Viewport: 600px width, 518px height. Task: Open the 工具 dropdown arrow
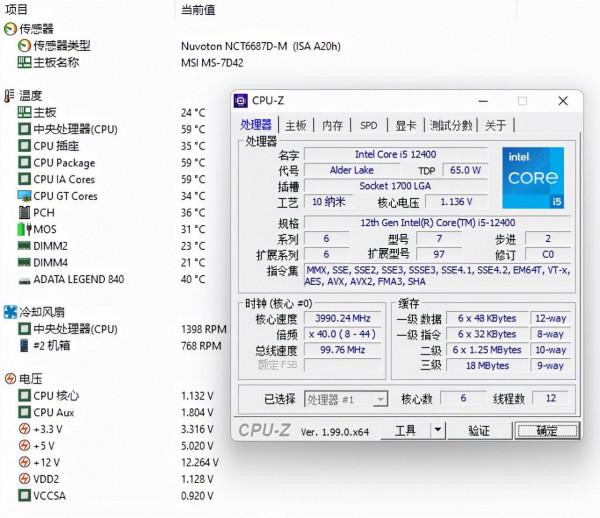[x=437, y=430]
